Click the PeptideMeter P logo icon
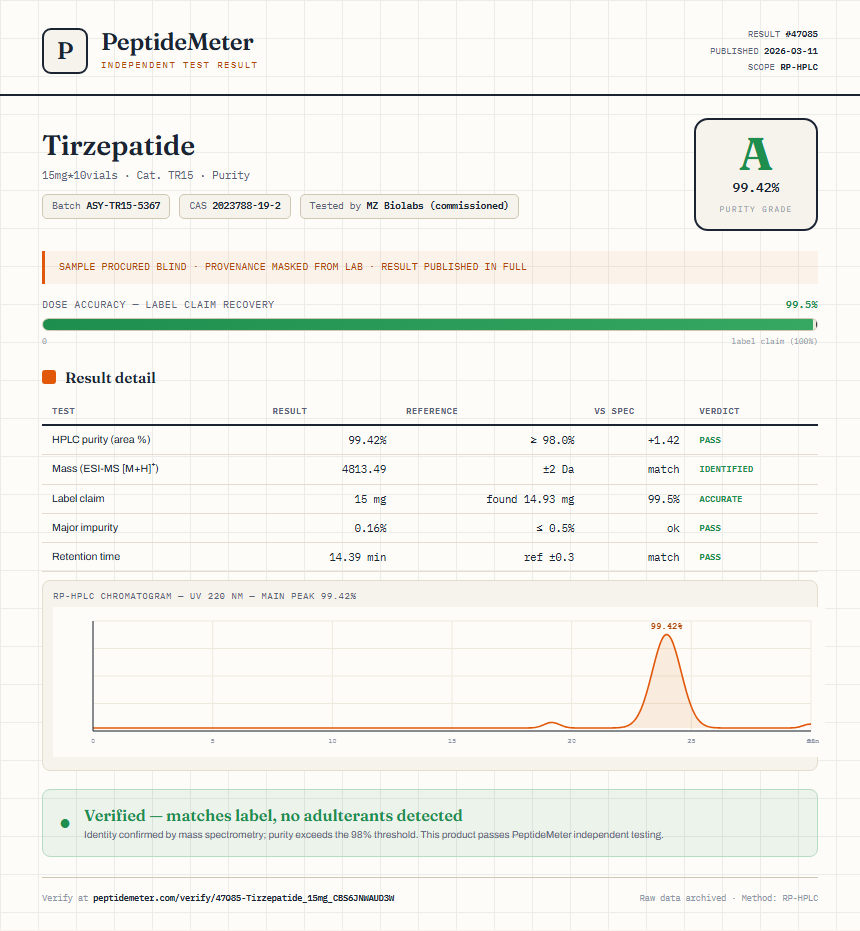The width and height of the screenshot is (860, 931). (65, 51)
